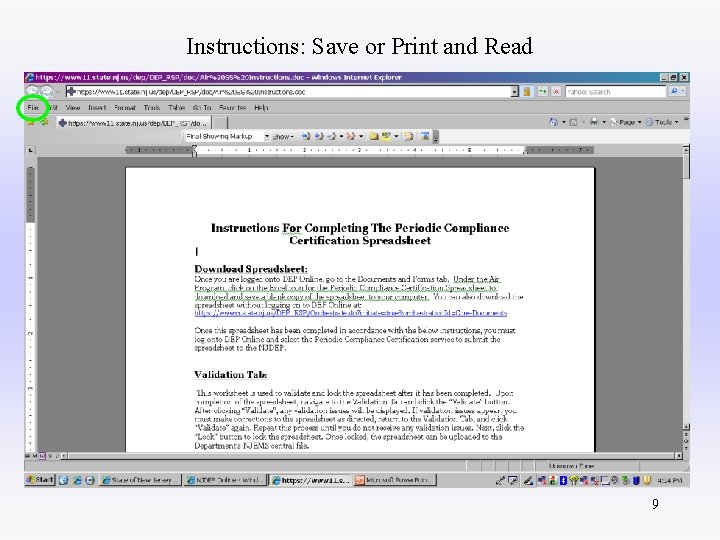Click the Bluetooth system tray icon
Screen dimensions: 720x540
(563, 480)
